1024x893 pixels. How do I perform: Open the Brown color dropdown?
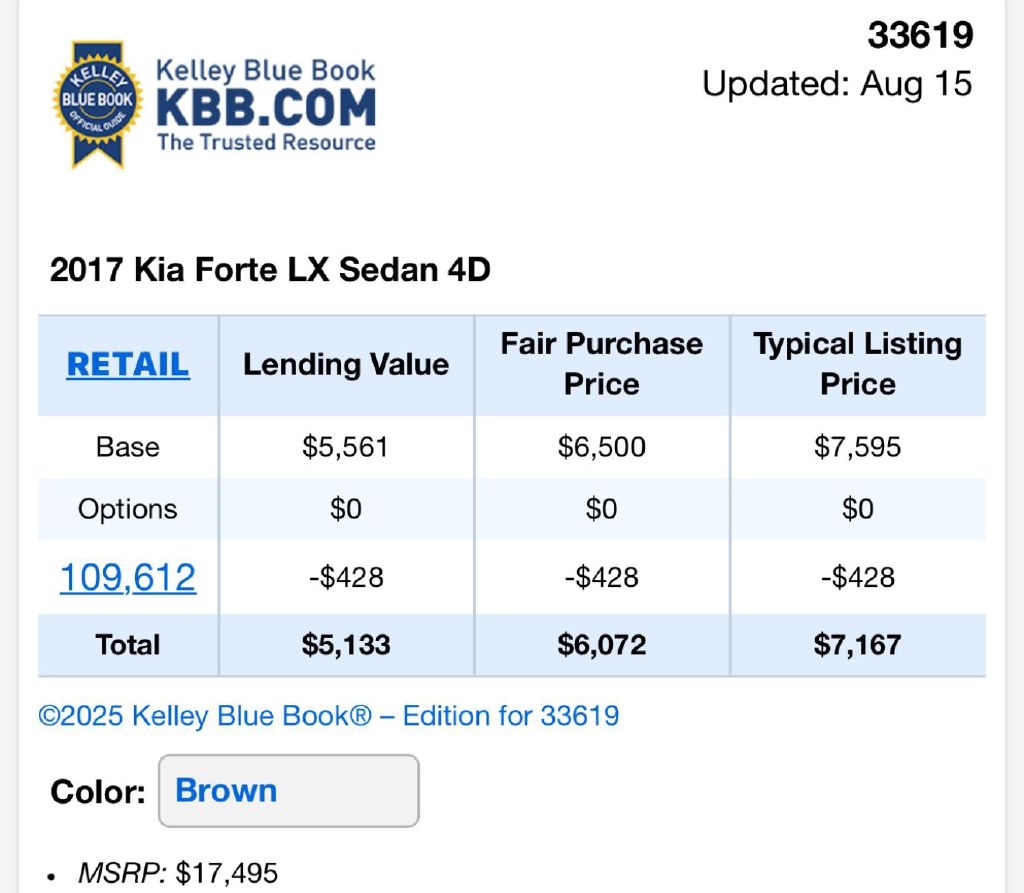[289, 791]
